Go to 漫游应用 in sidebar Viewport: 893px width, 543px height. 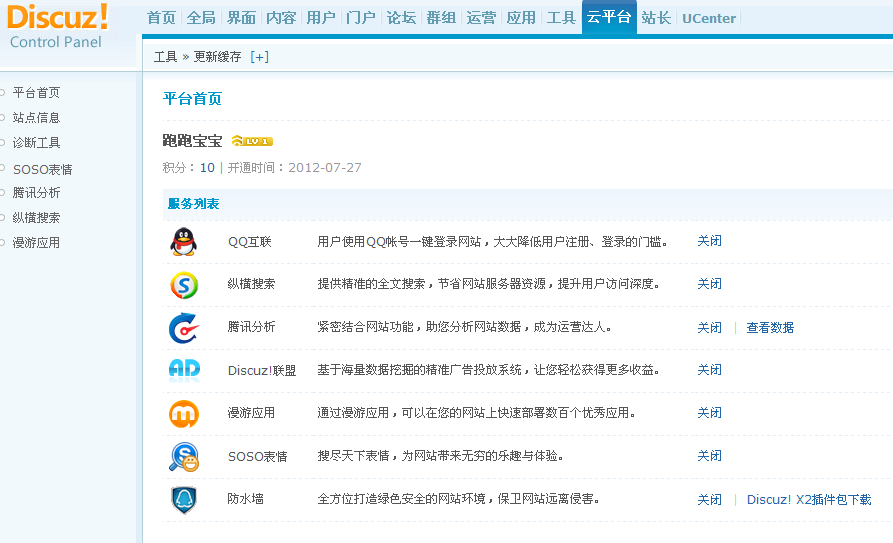pos(36,243)
